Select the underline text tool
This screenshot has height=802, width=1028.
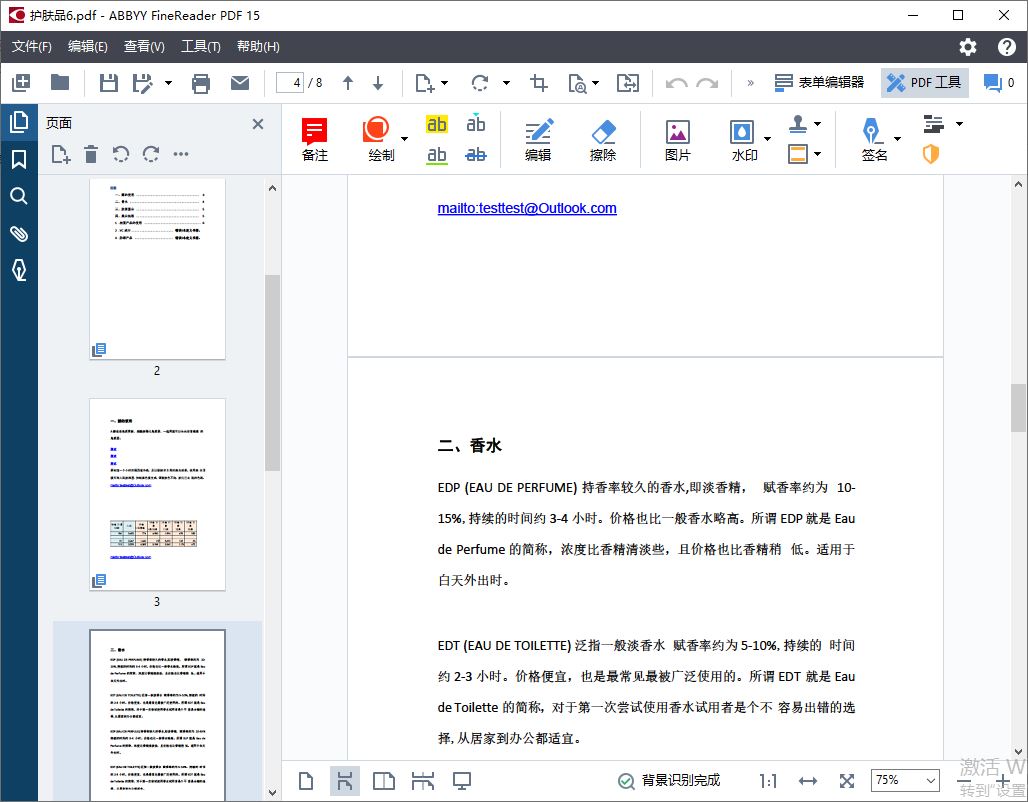click(437, 155)
